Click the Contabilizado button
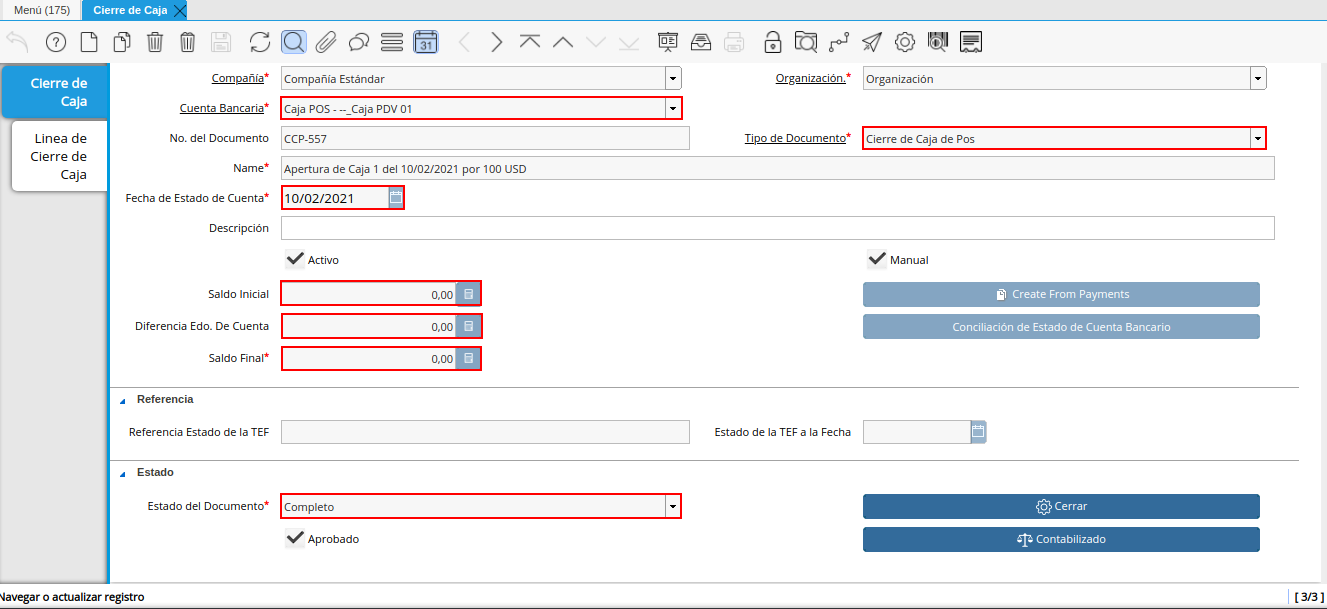The height and width of the screenshot is (609, 1327). coord(1061,539)
